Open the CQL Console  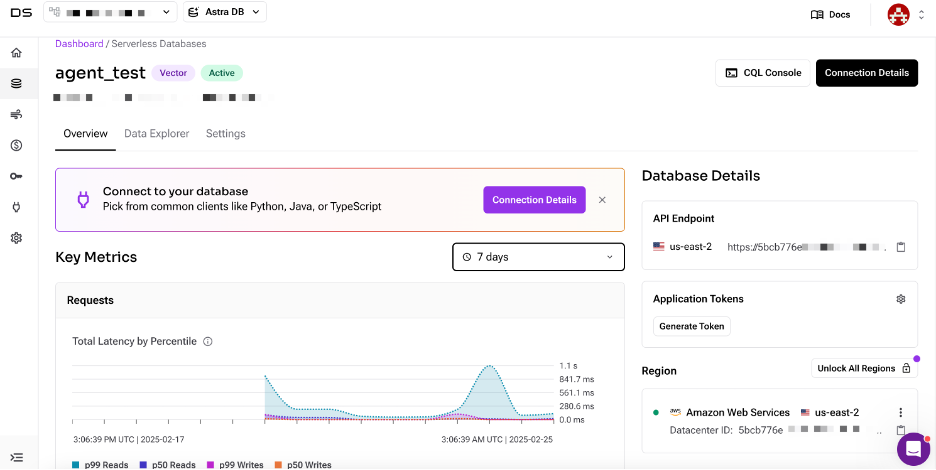(763, 73)
